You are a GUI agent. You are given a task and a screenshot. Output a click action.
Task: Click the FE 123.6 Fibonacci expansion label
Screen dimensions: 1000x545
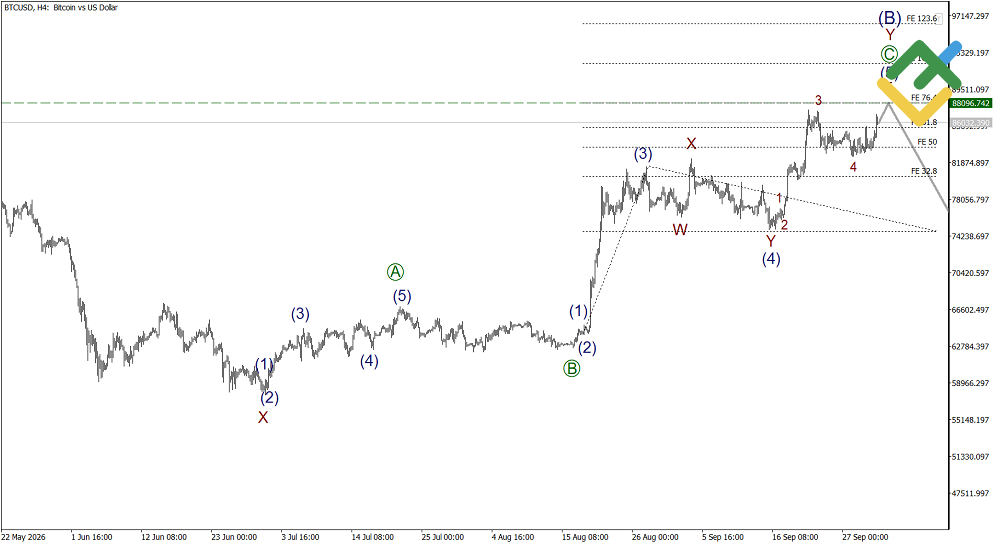pyautogui.click(x=922, y=18)
